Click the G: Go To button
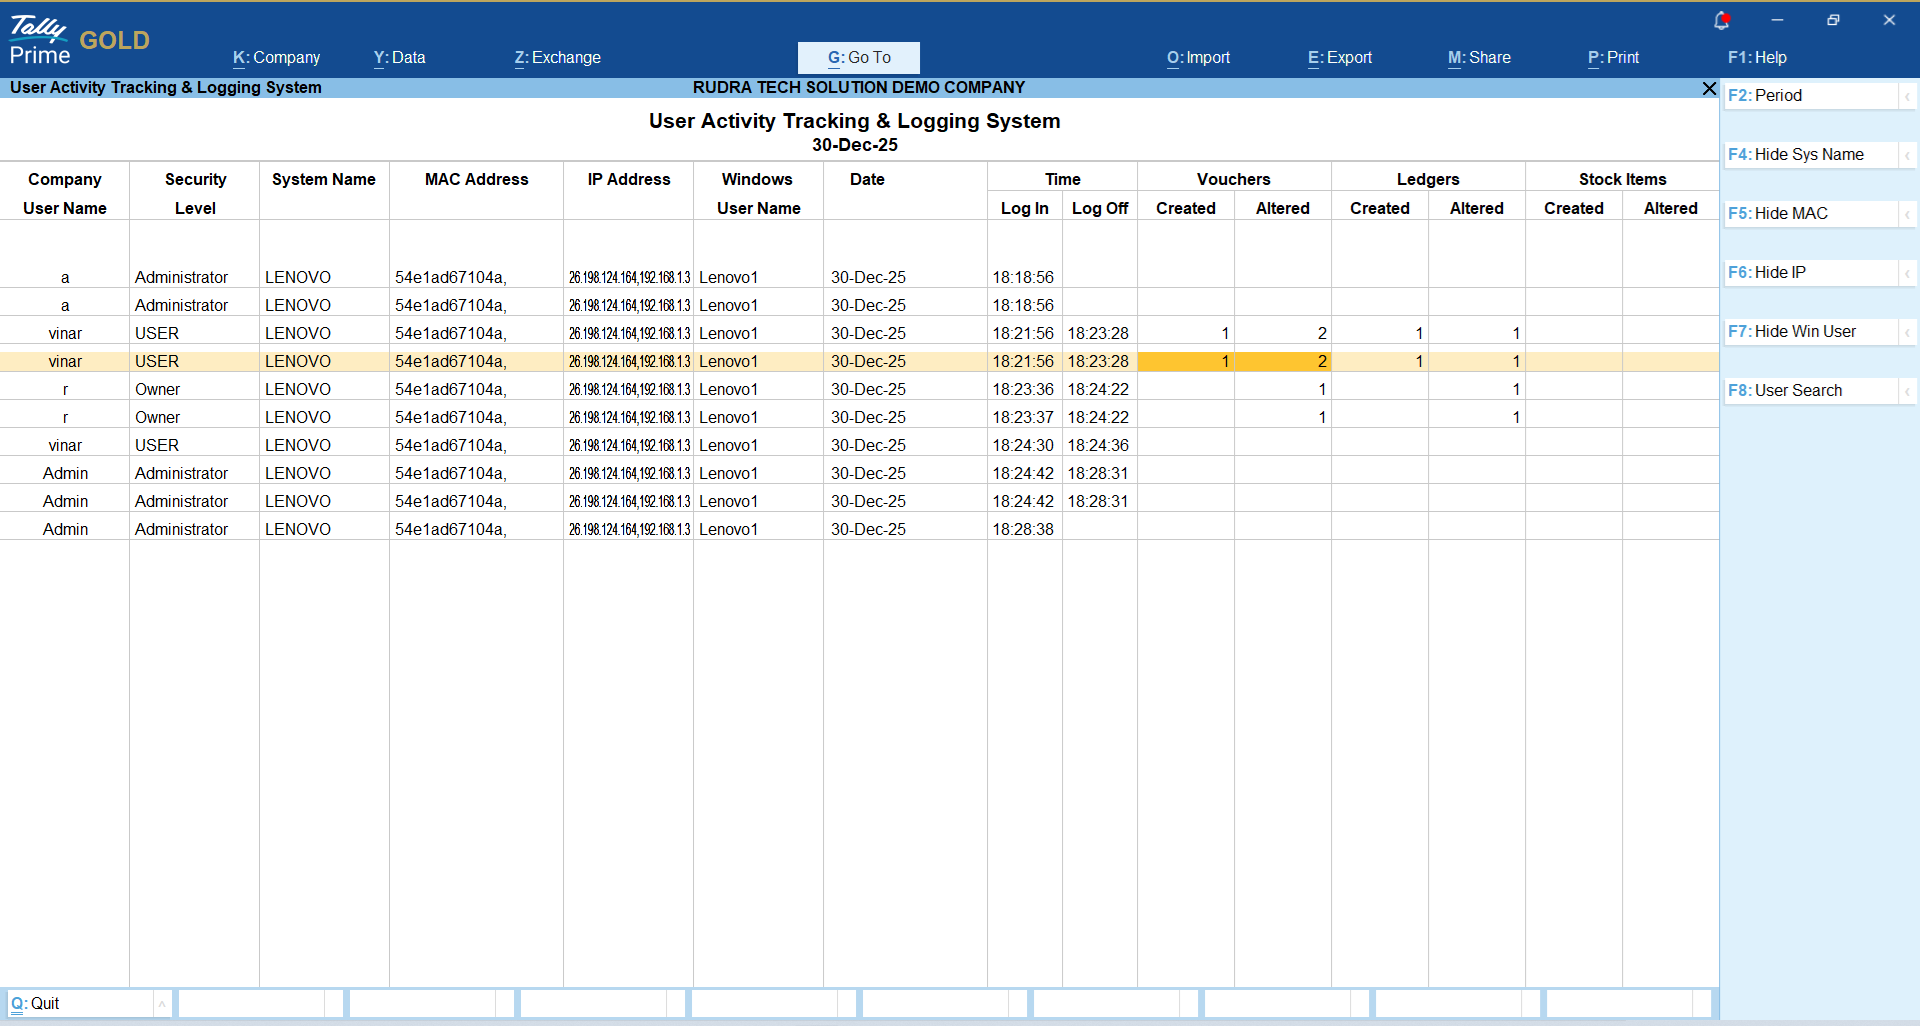 pos(858,58)
